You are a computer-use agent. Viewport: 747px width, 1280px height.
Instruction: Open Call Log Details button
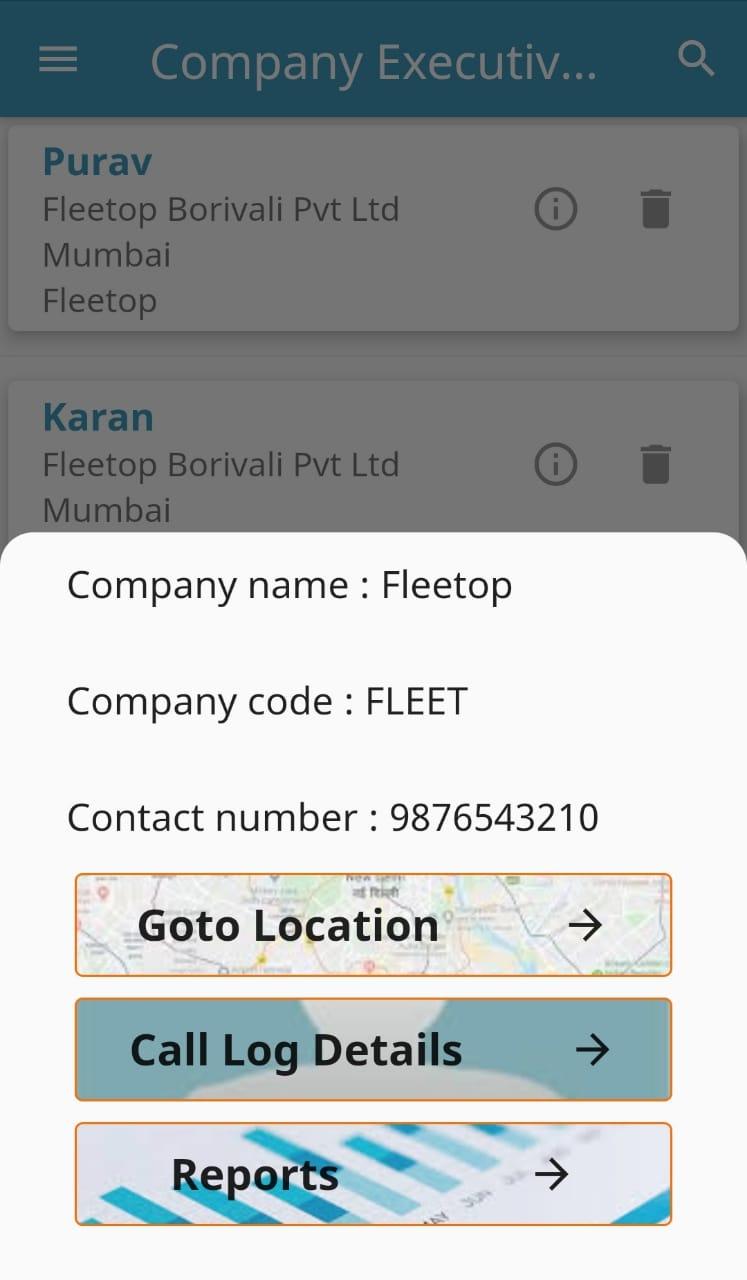(373, 1050)
